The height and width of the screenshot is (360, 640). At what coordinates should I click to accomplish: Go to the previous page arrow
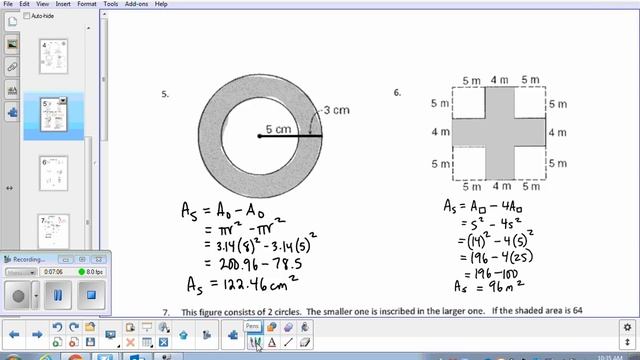point(14,335)
